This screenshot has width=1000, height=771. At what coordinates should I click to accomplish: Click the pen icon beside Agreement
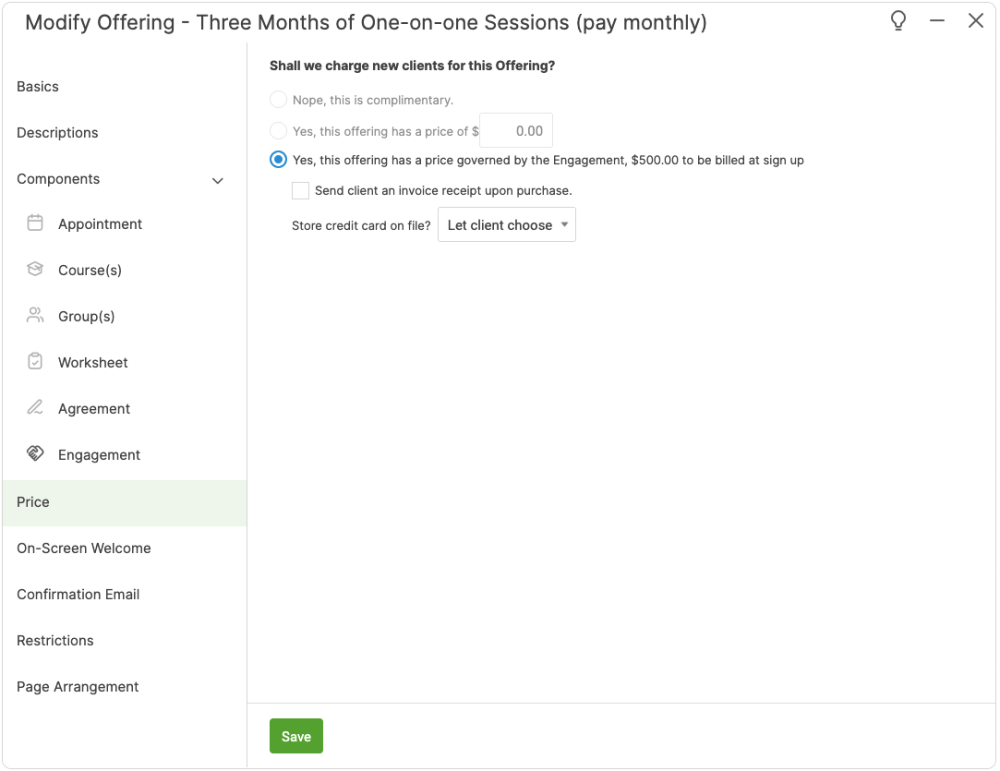point(35,408)
